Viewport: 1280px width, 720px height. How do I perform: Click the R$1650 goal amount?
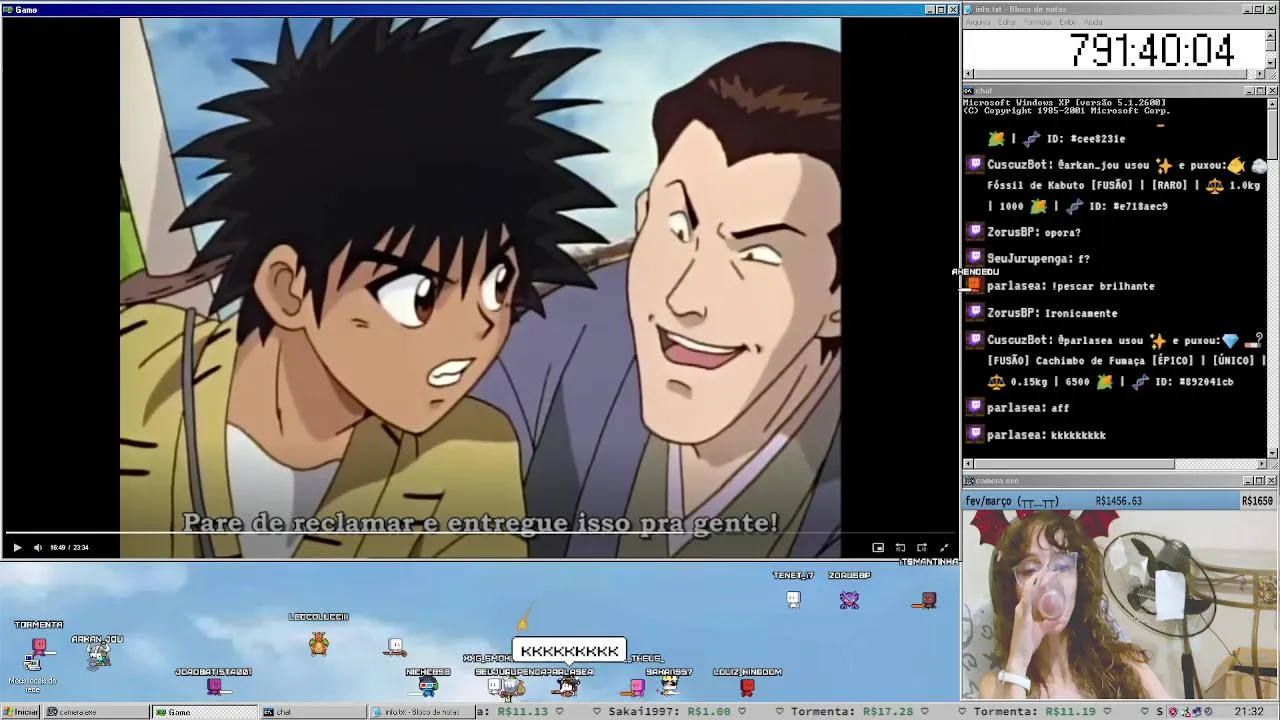click(1257, 501)
